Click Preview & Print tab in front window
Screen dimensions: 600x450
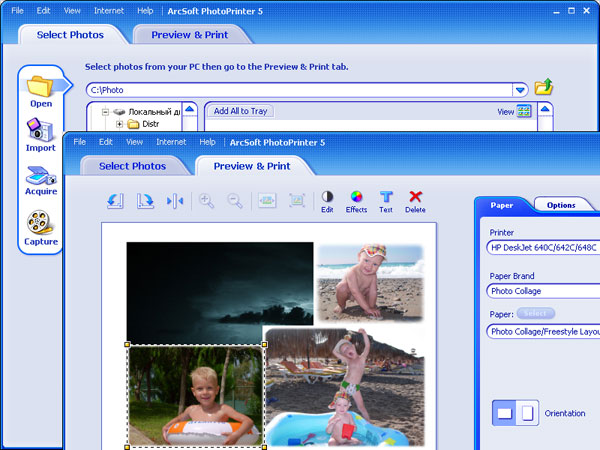pos(252,166)
